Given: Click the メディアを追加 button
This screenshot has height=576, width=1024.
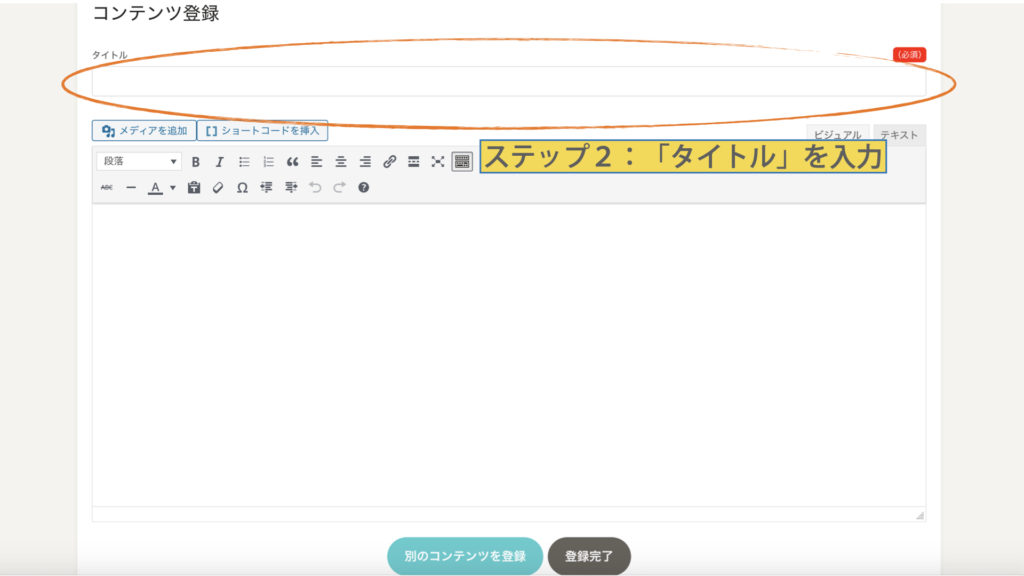Looking at the screenshot, I should pos(144,131).
